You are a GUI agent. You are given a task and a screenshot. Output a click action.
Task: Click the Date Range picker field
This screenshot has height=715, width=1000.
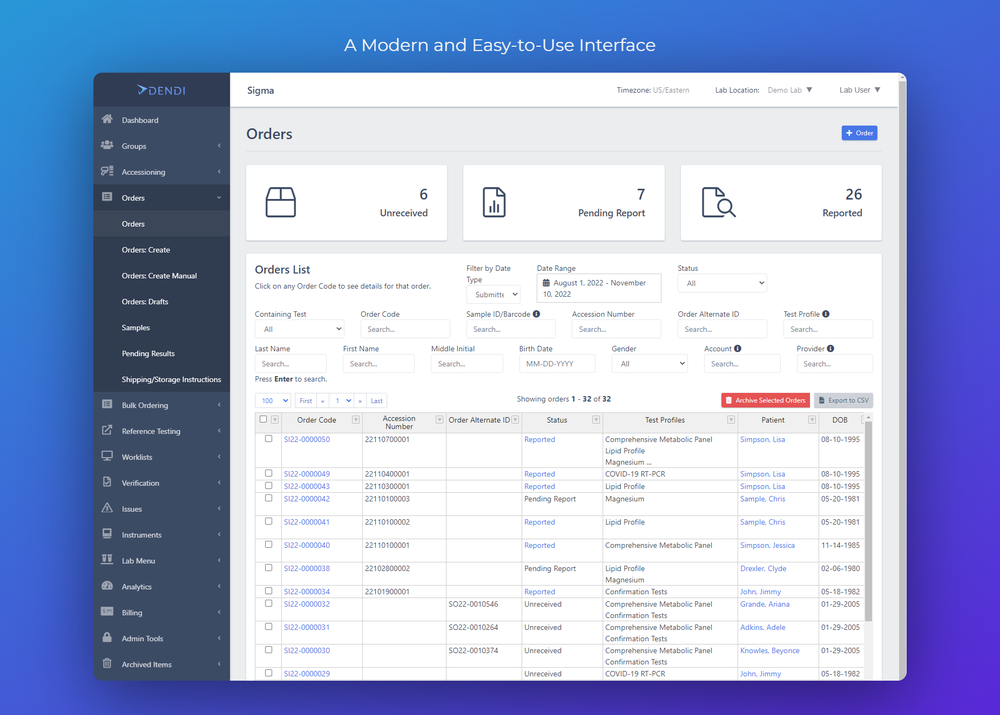click(599, 288)
